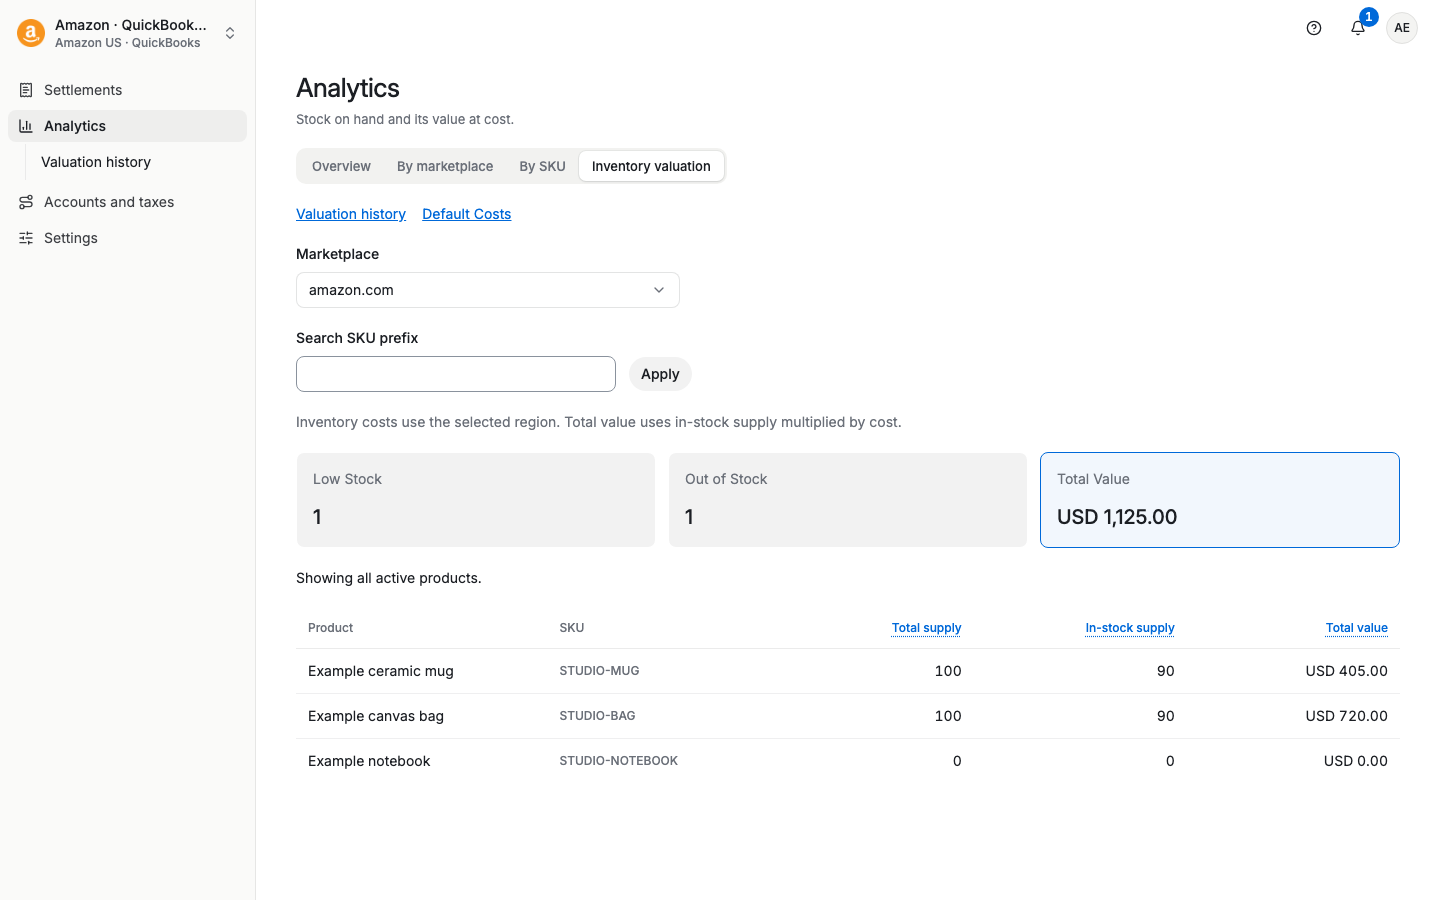The height and width of the screenshot is (900, 1440).
Task: Open the AE user avatar menu
Action: click(1402, 28)
